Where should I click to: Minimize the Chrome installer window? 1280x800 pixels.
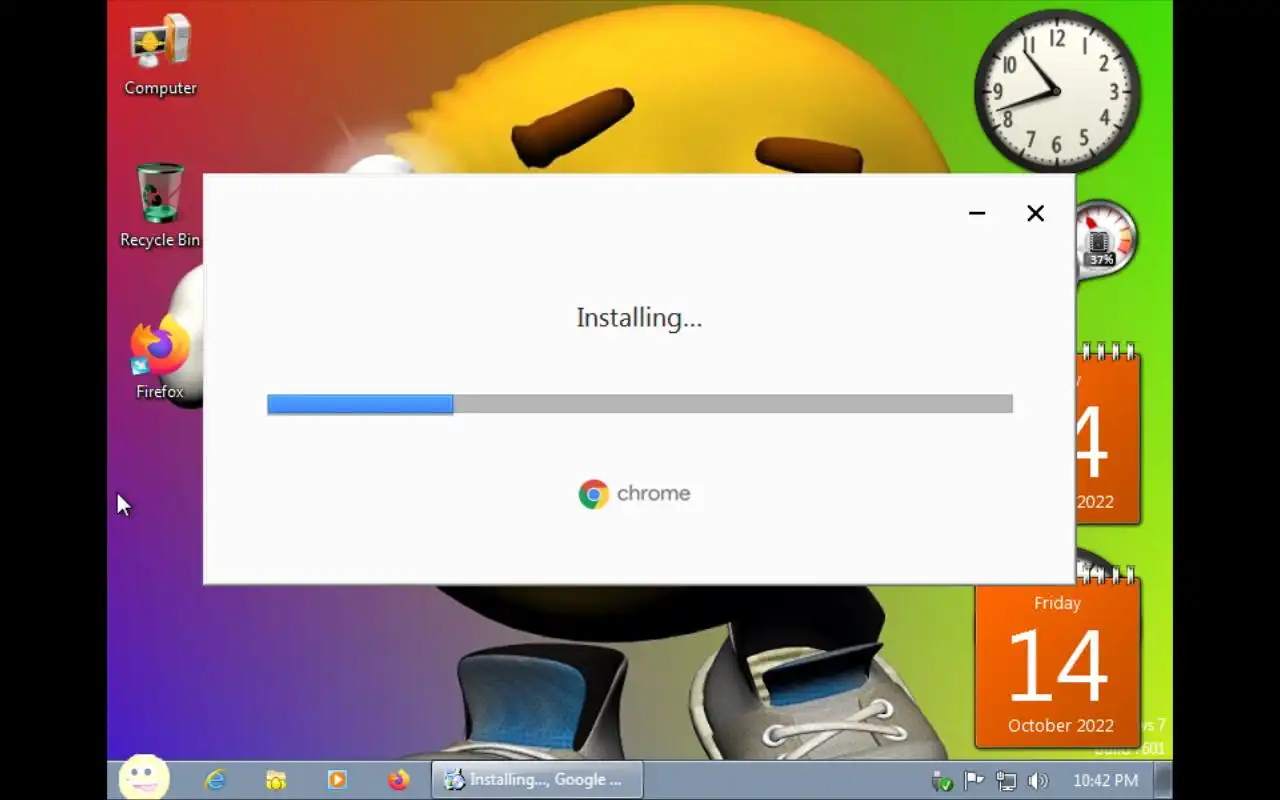point(977,213)
